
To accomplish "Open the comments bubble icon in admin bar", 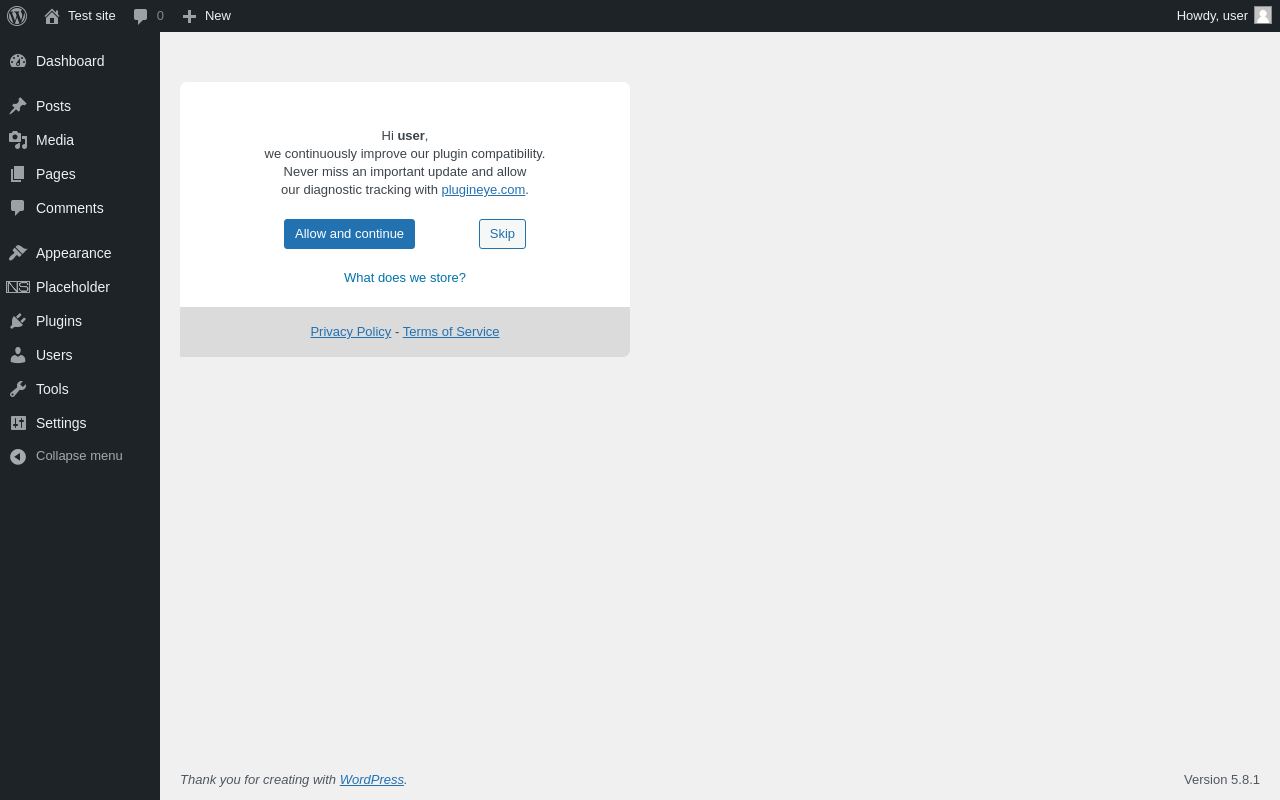I will 141,16.
